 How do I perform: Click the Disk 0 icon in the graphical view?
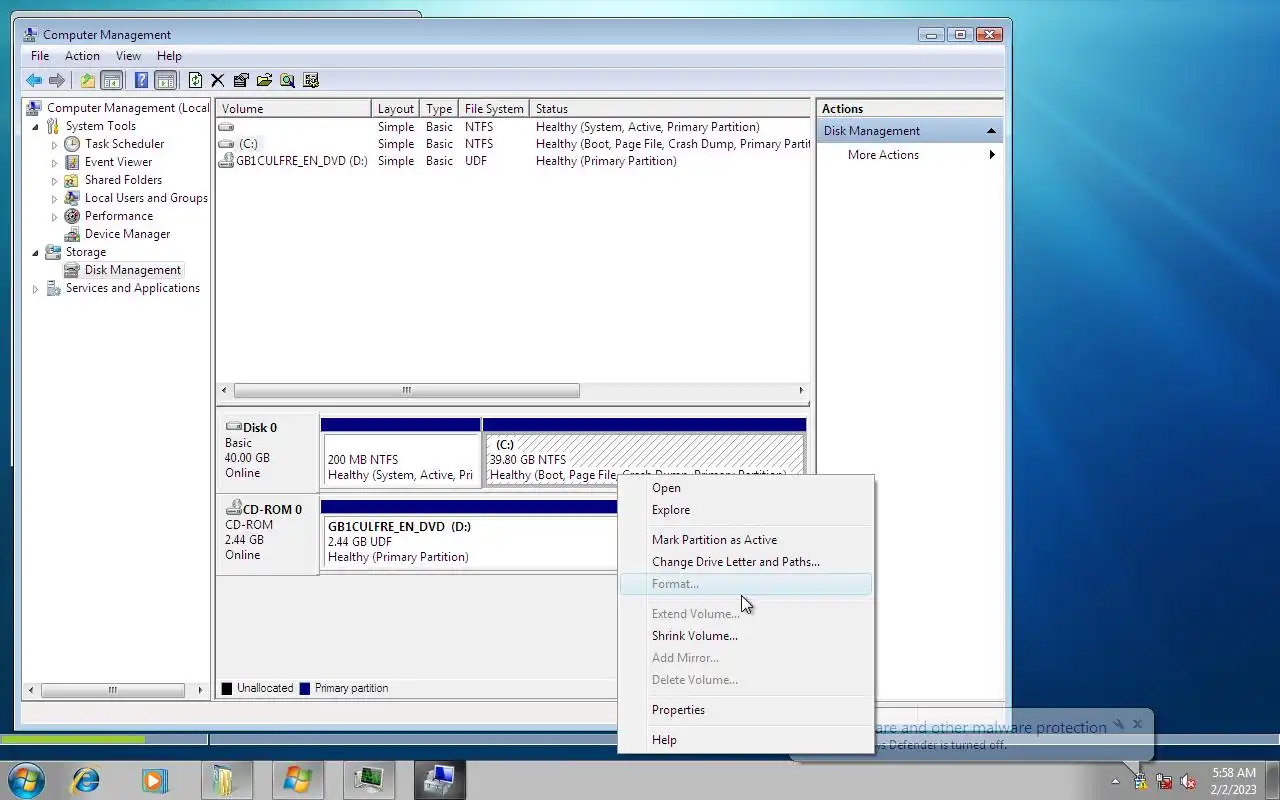click(x=233, y=427)
